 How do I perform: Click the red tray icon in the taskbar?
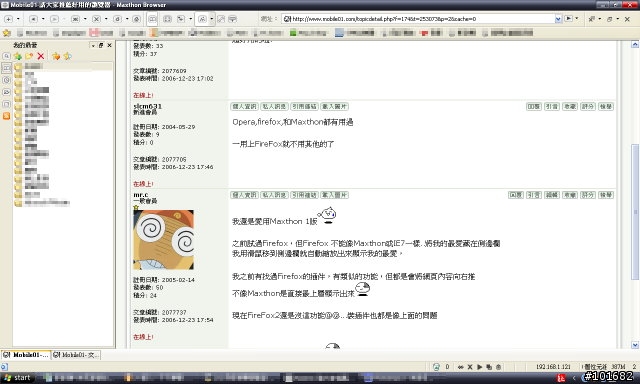(x=562, y=378)
